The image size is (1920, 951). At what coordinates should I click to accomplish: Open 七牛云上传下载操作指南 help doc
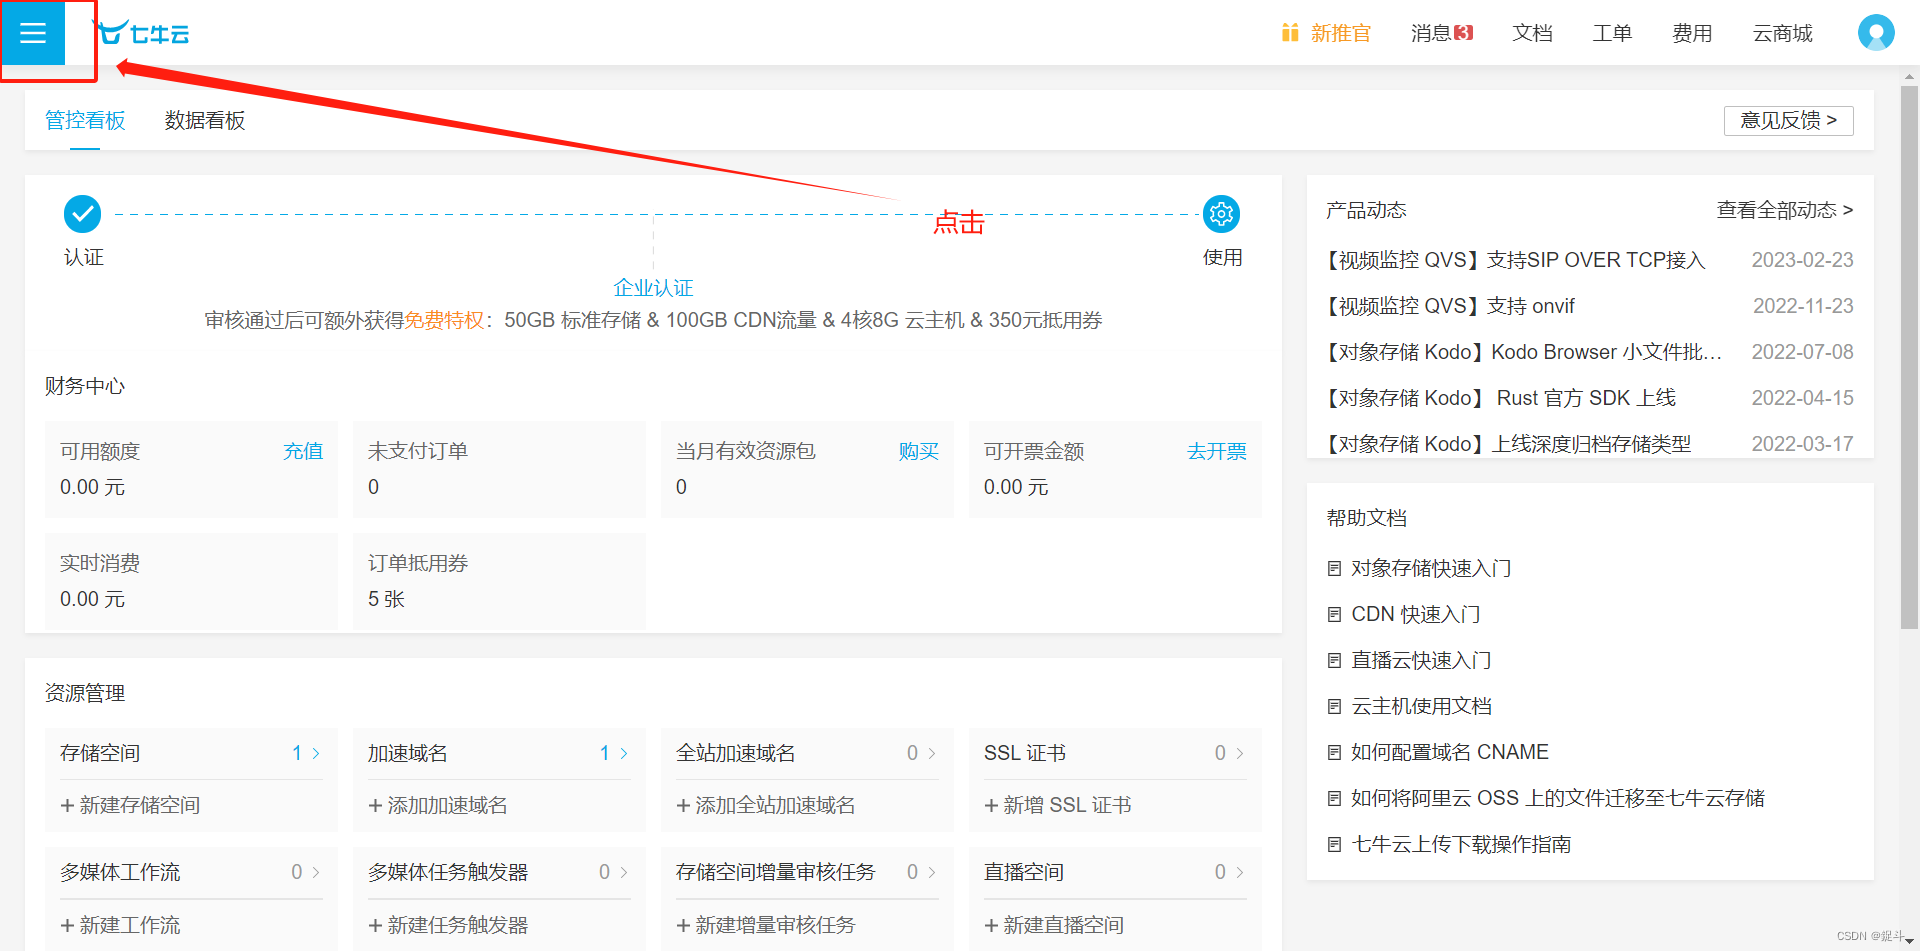coord(1461,845)
